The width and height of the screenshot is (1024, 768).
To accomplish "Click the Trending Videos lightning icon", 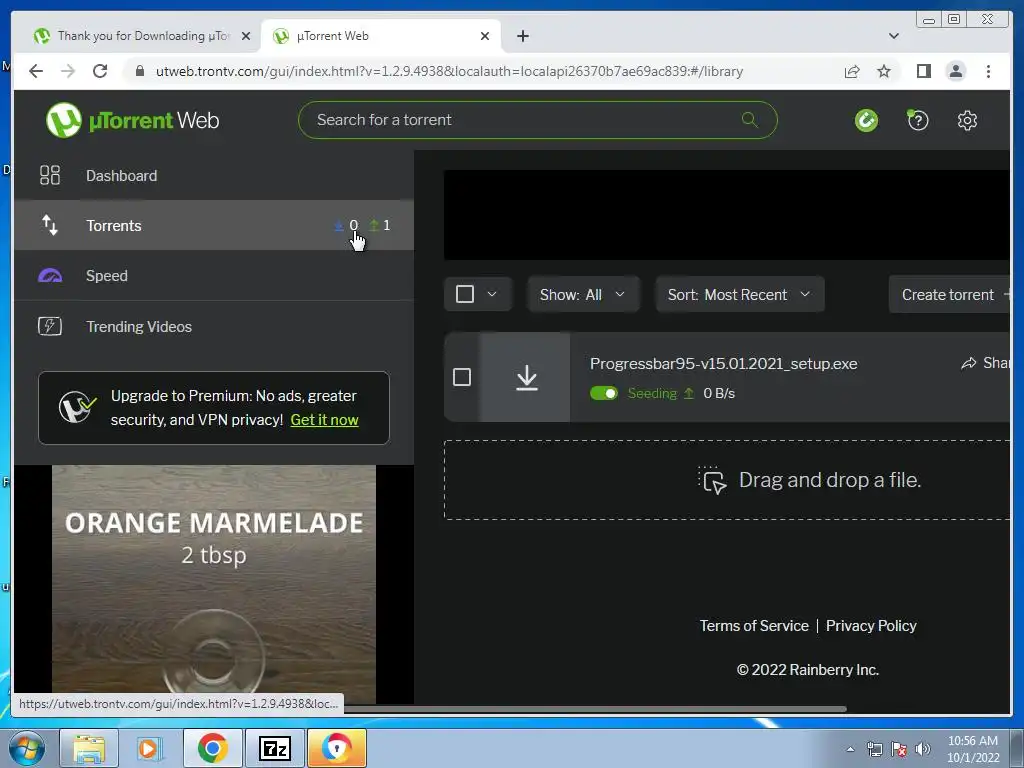I will [x=50, y=326].
